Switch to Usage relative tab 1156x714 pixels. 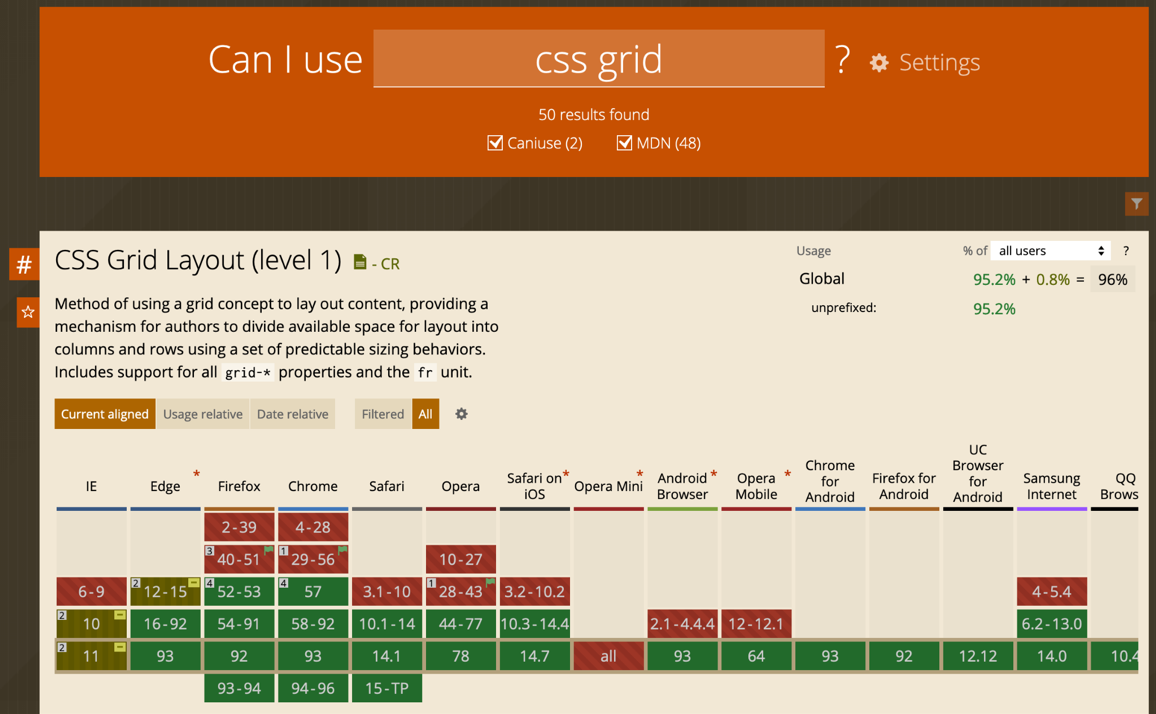point(203,414)
